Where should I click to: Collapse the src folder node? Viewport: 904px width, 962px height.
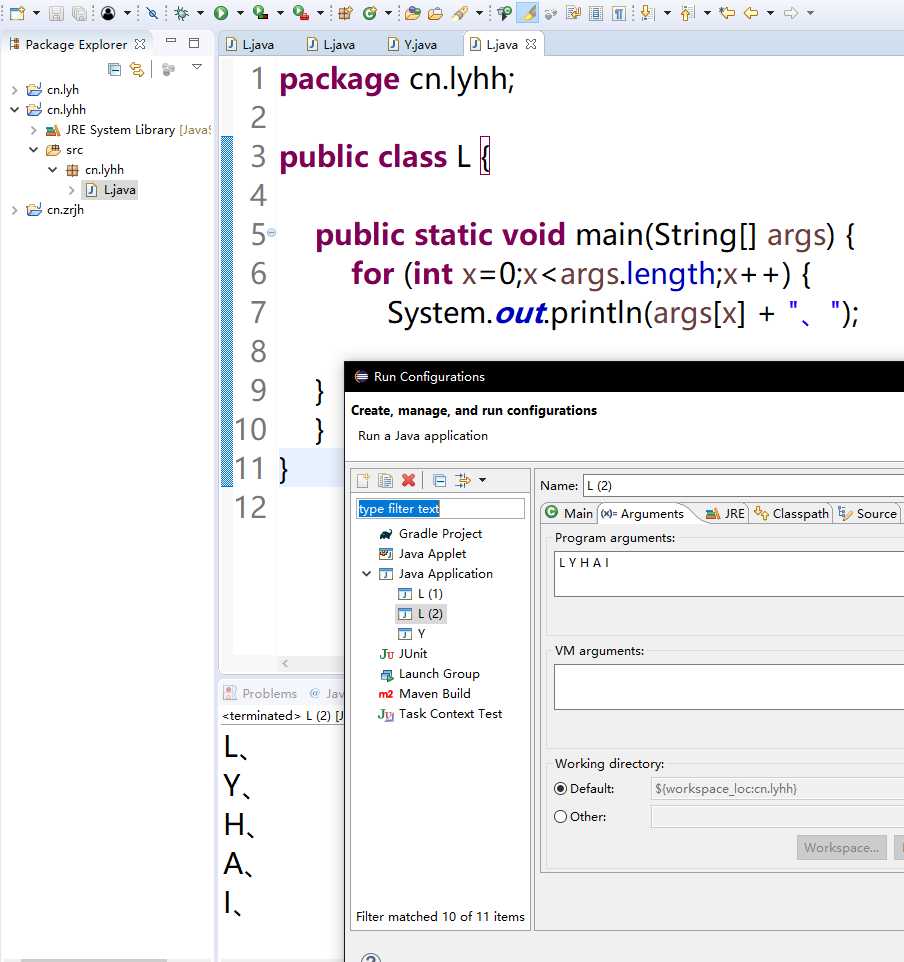click(34, 150)
